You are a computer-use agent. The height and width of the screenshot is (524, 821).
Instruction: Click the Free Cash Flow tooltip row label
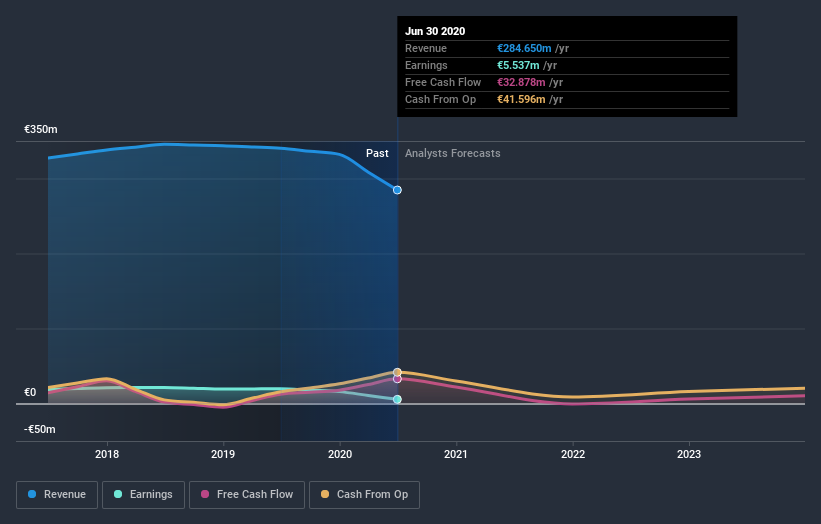click(443, 82)
